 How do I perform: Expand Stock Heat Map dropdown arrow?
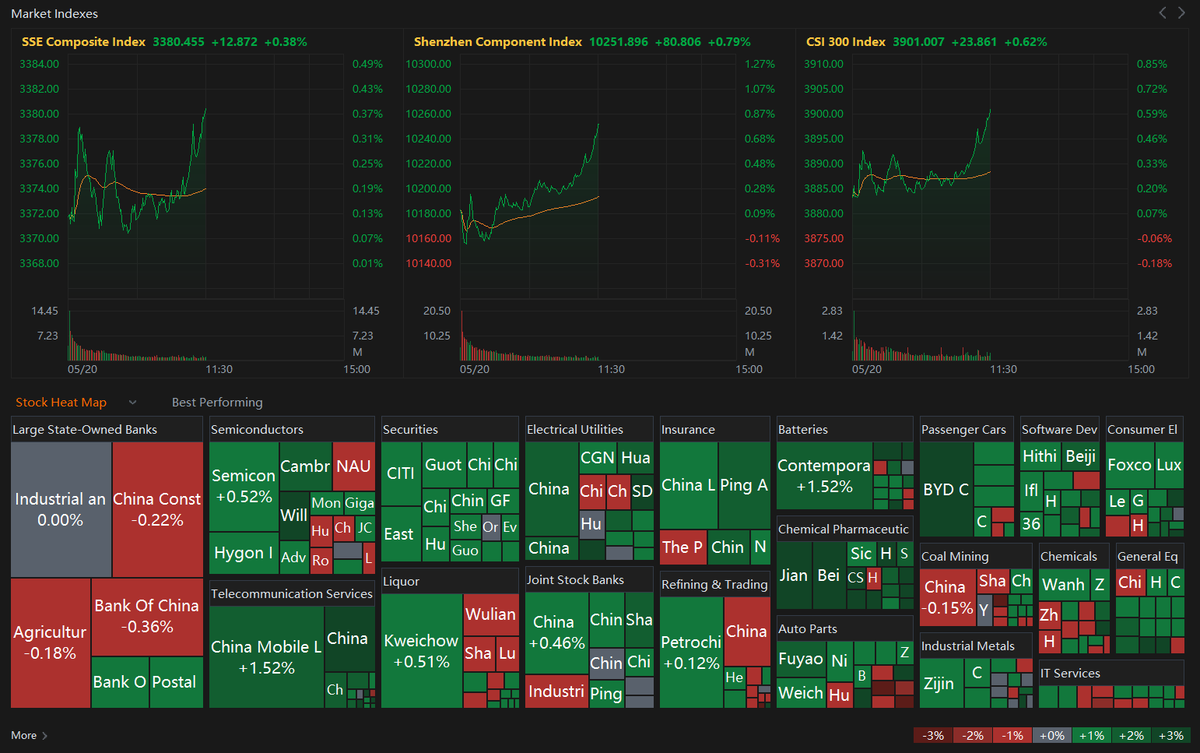pyautogui.click(x=132, y=402)
